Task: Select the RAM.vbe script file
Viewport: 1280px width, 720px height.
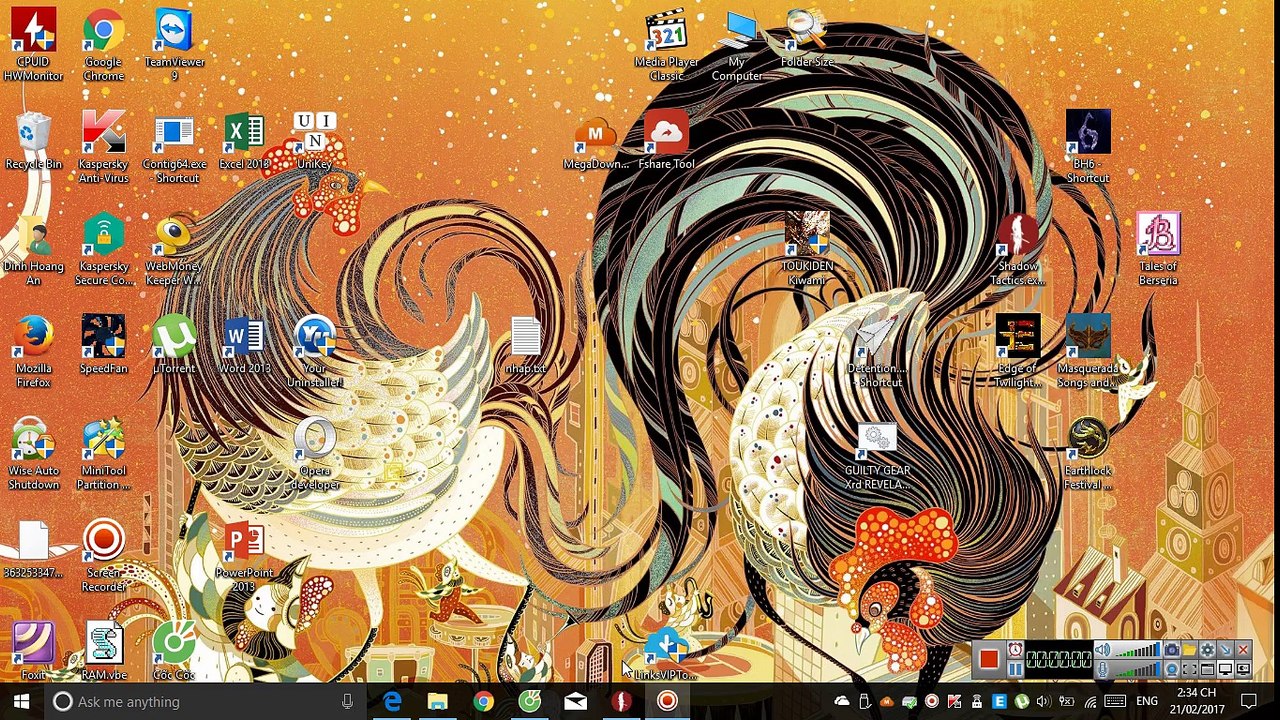Action: pyautogui.click(x=103, y=650)
